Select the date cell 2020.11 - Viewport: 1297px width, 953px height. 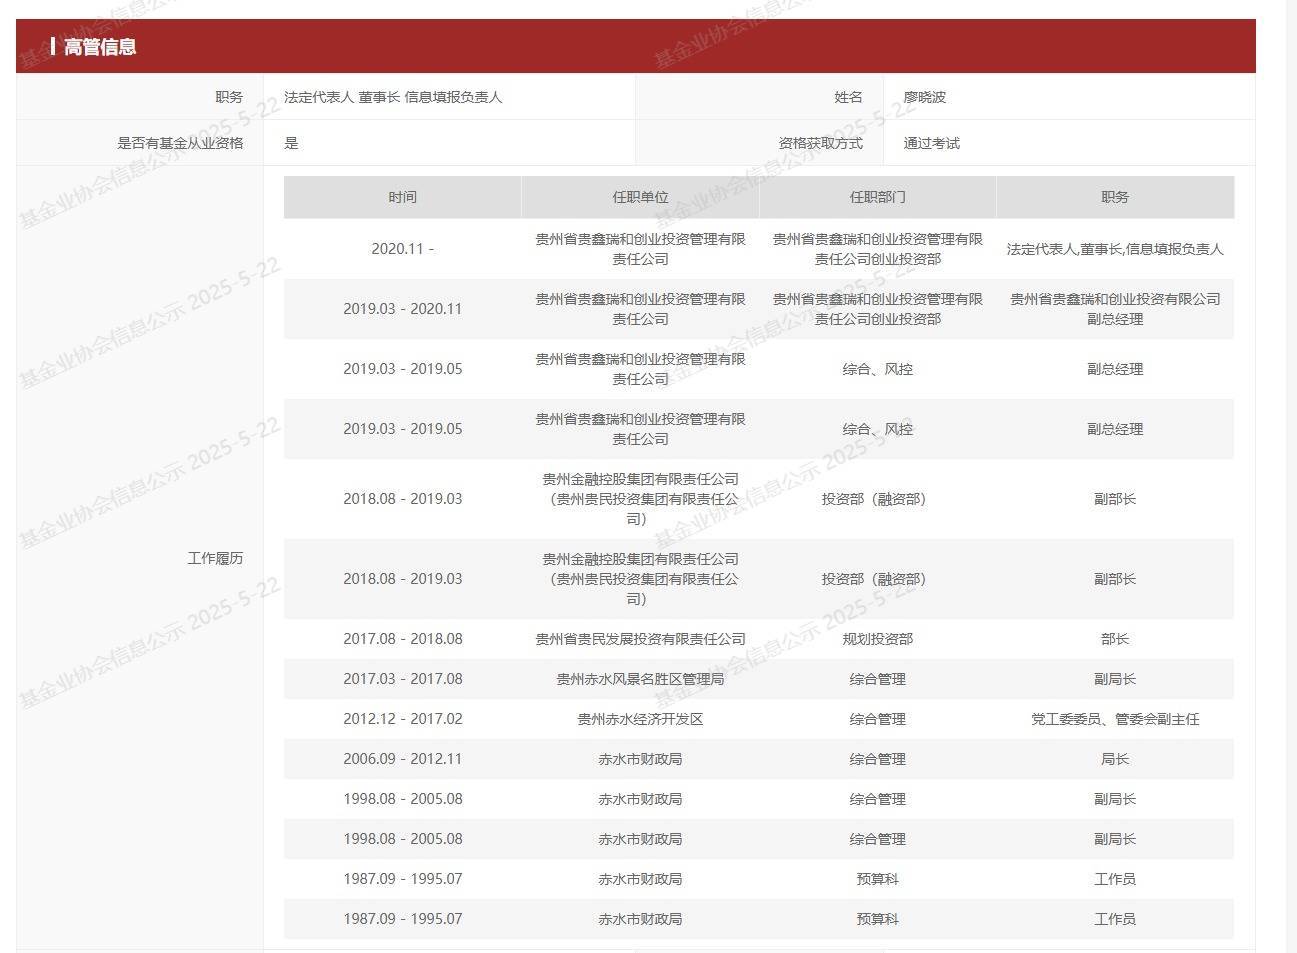[x=403, y=249]
